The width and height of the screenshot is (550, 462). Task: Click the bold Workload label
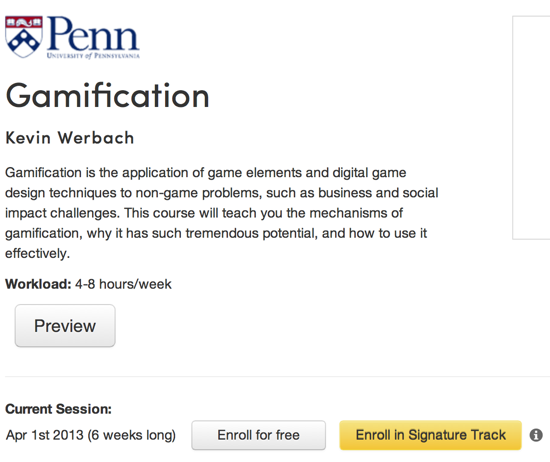coord(38,284)
